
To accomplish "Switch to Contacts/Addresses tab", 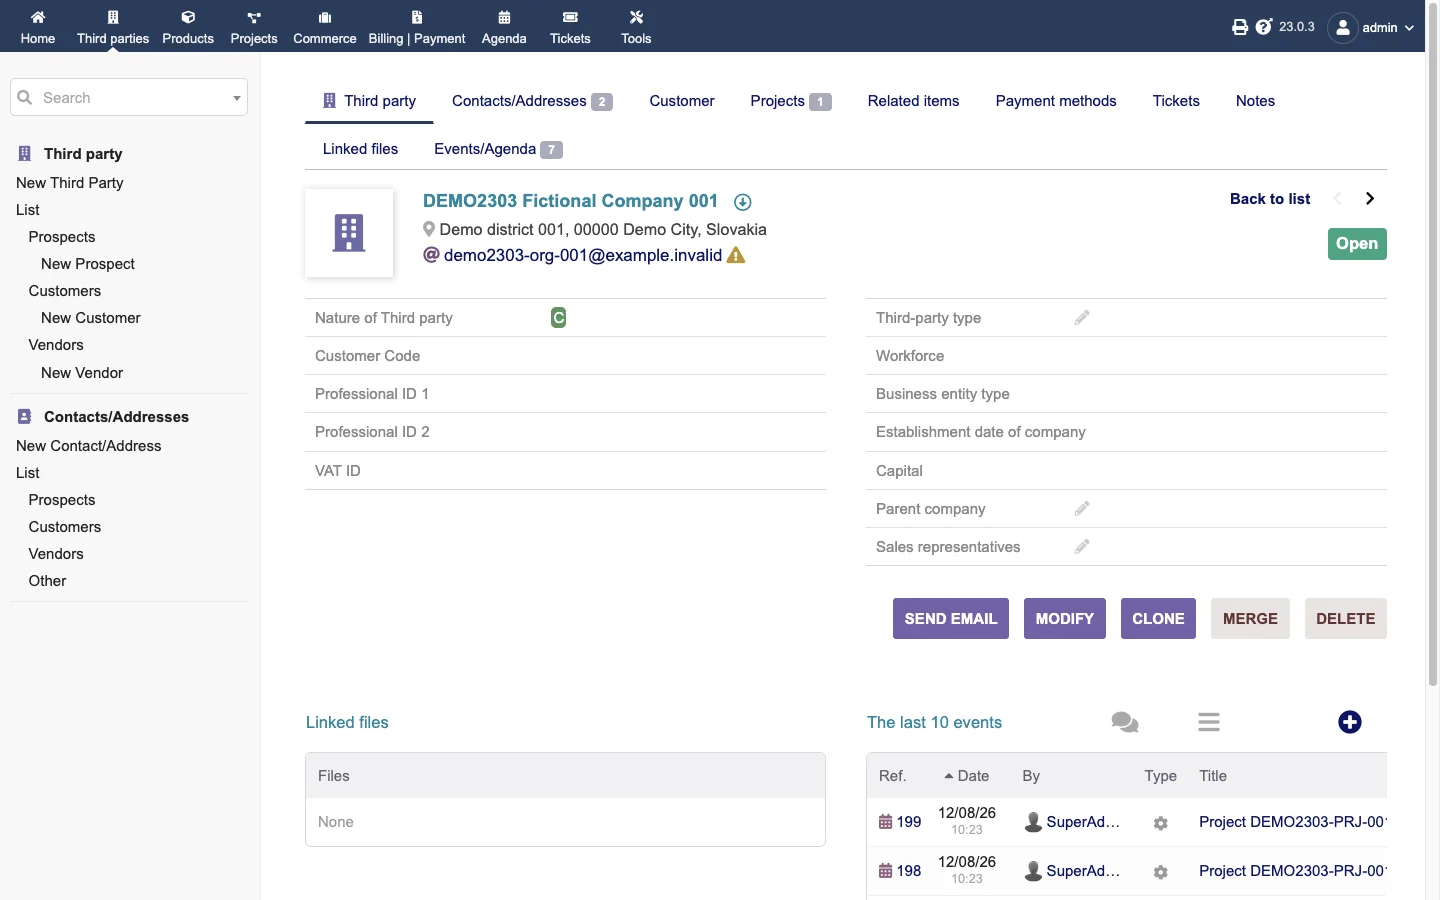I will coord(531,101).
